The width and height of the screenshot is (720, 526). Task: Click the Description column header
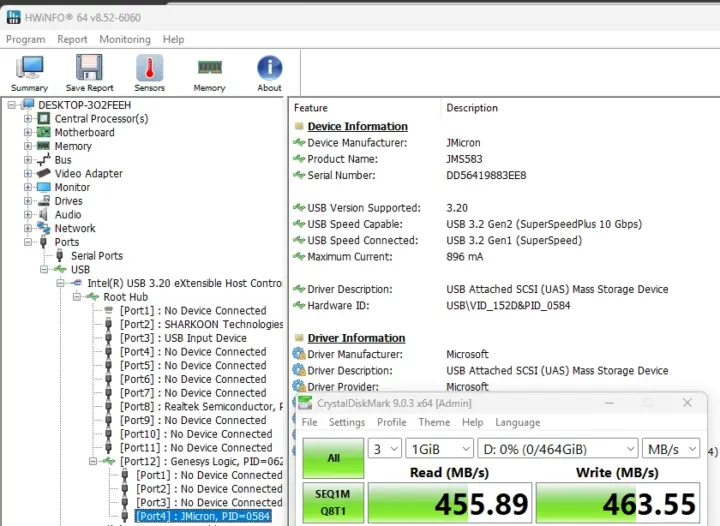(472, 108)
